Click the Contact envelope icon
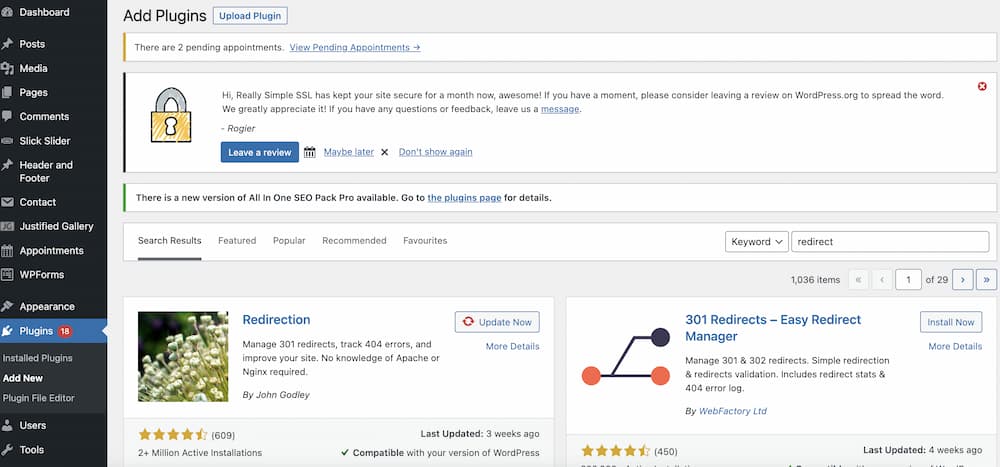 [x=7, y=202]
